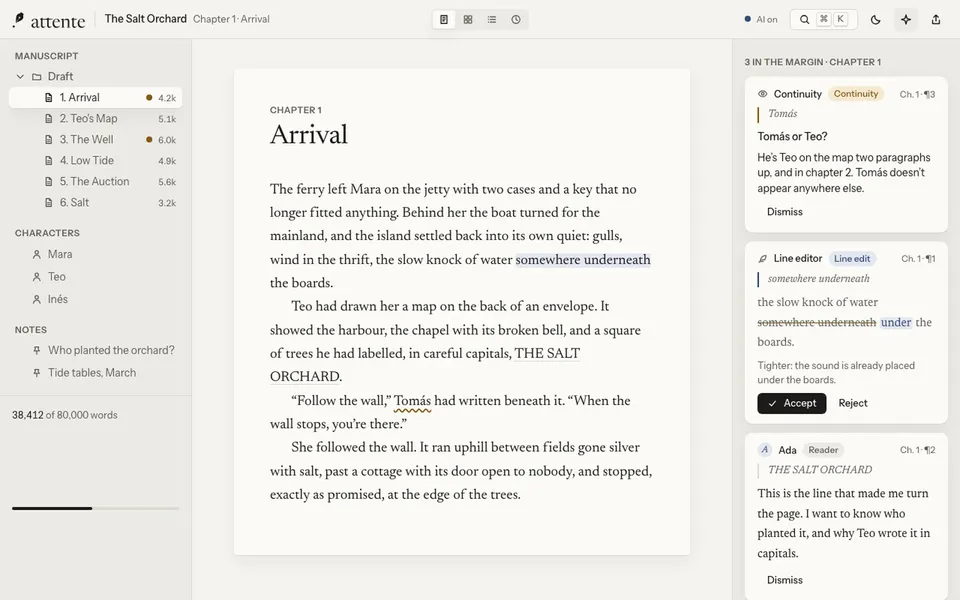Screen dimensions: 960x600
Task: Click document icon beside 3. The Well
Action: (x=49, y=140)
